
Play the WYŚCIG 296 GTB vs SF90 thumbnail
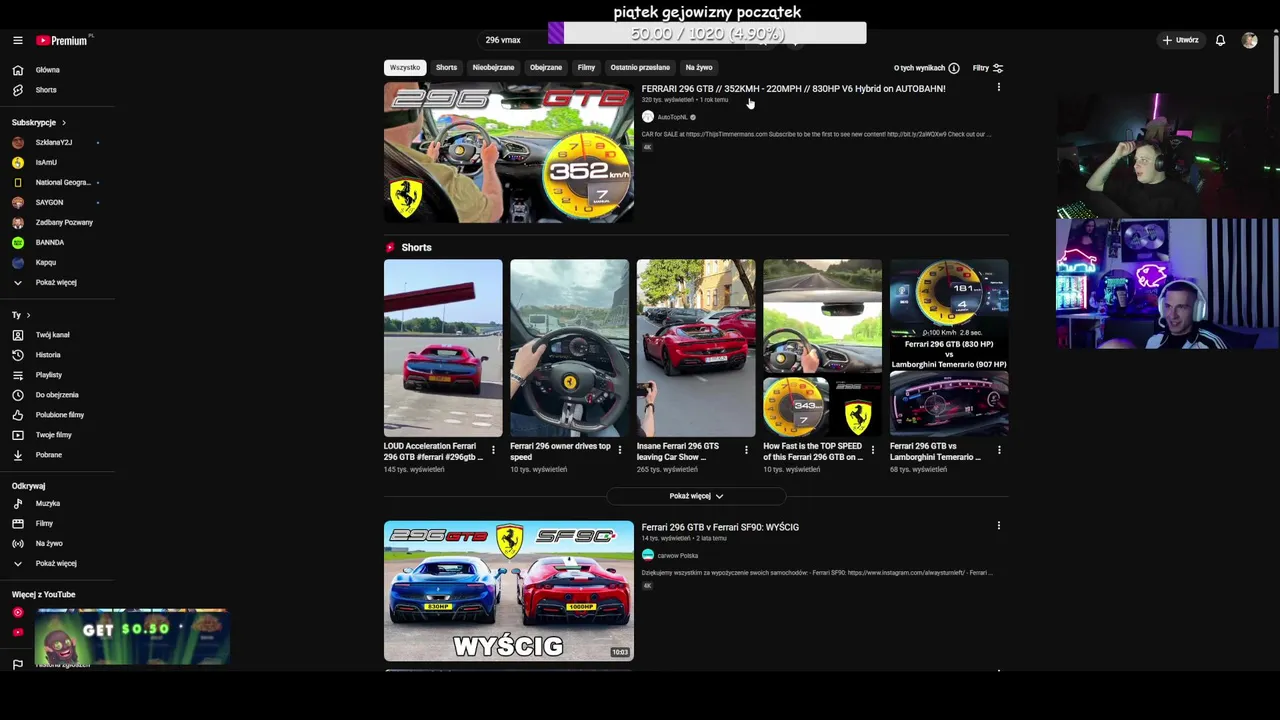(508, 590)
